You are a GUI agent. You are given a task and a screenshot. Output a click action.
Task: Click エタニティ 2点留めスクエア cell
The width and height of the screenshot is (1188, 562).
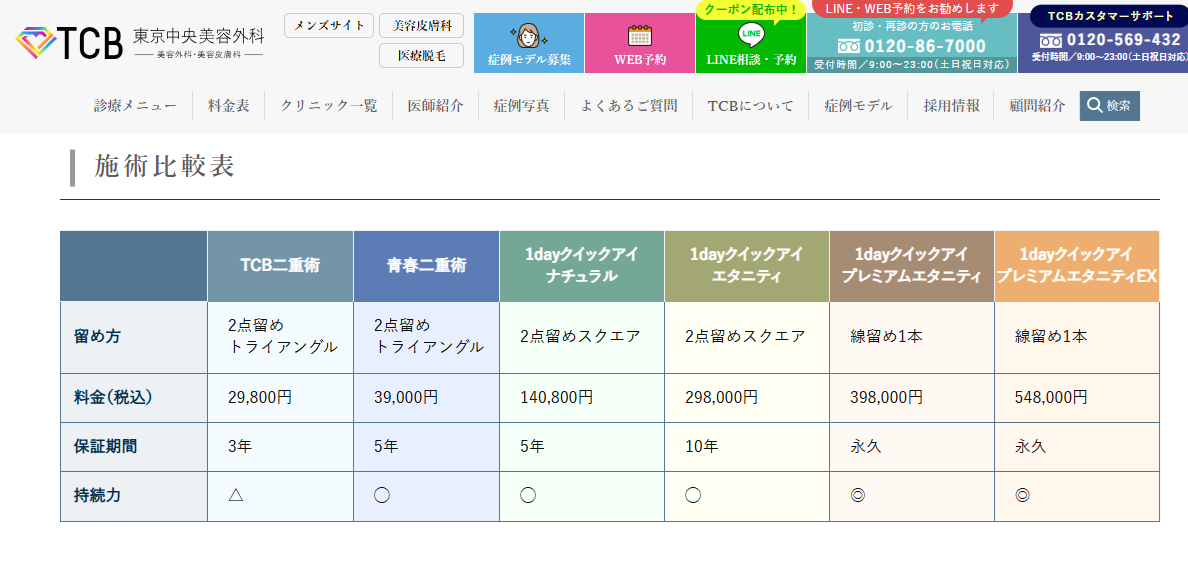[x=745, y=336]
